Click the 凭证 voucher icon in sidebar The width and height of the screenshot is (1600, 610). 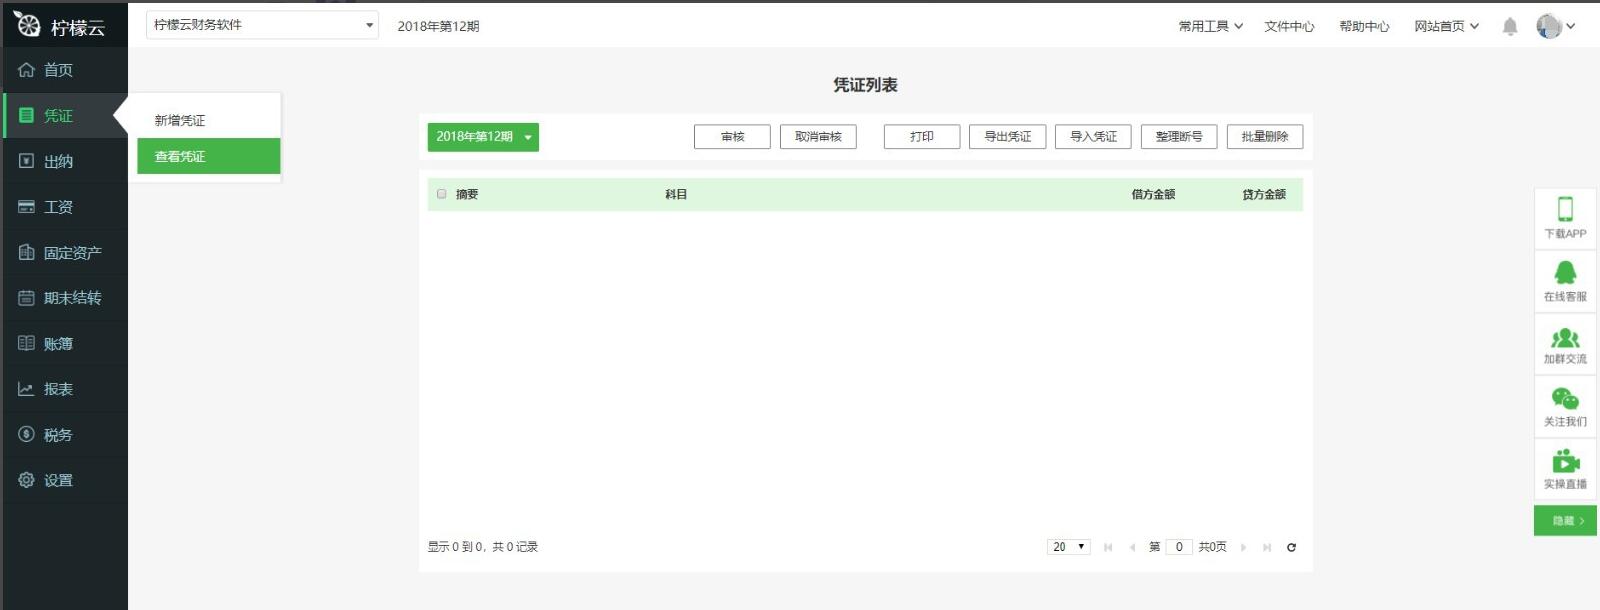[26, 116]
